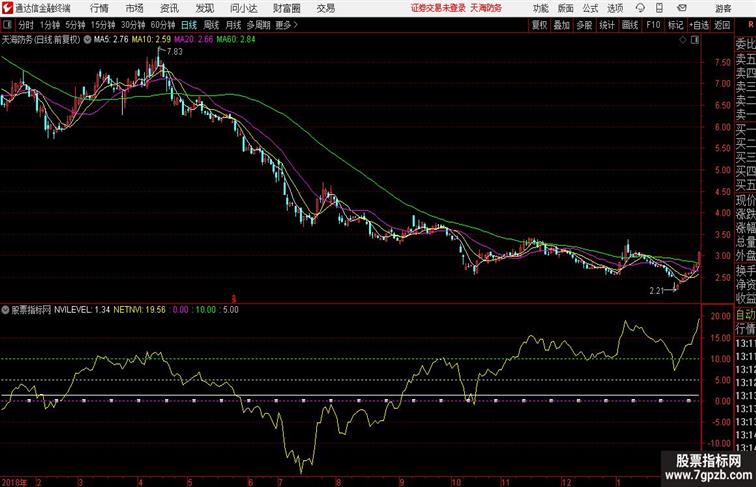This screenshot has width=756, height=487.
Task: Open the 问小达 menu
Action: [243, 8]
